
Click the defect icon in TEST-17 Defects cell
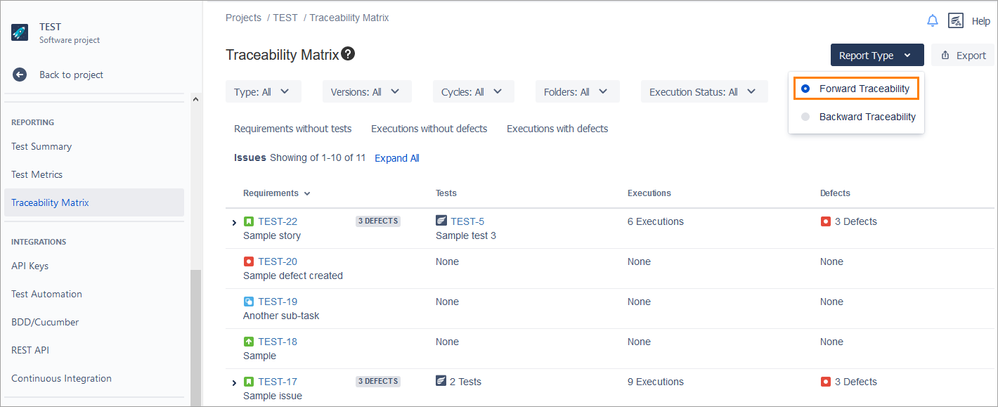click(x=826, y=382)
